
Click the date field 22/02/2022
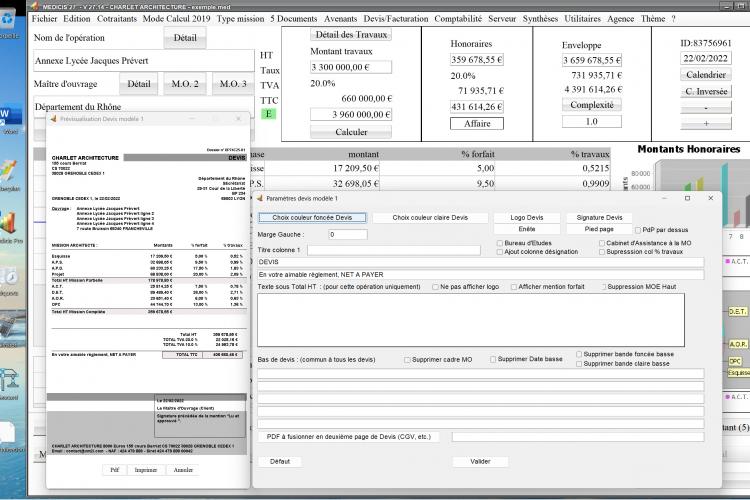pyautogui.click(x=706, y=58)
